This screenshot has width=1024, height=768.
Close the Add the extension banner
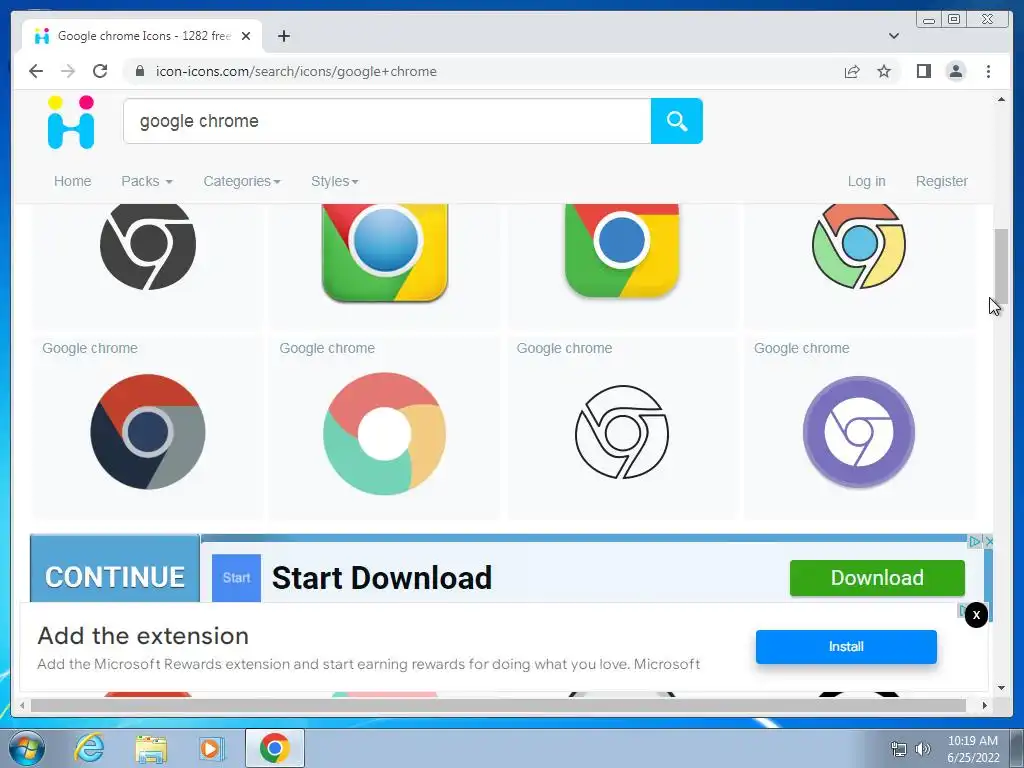pos(976,615)
